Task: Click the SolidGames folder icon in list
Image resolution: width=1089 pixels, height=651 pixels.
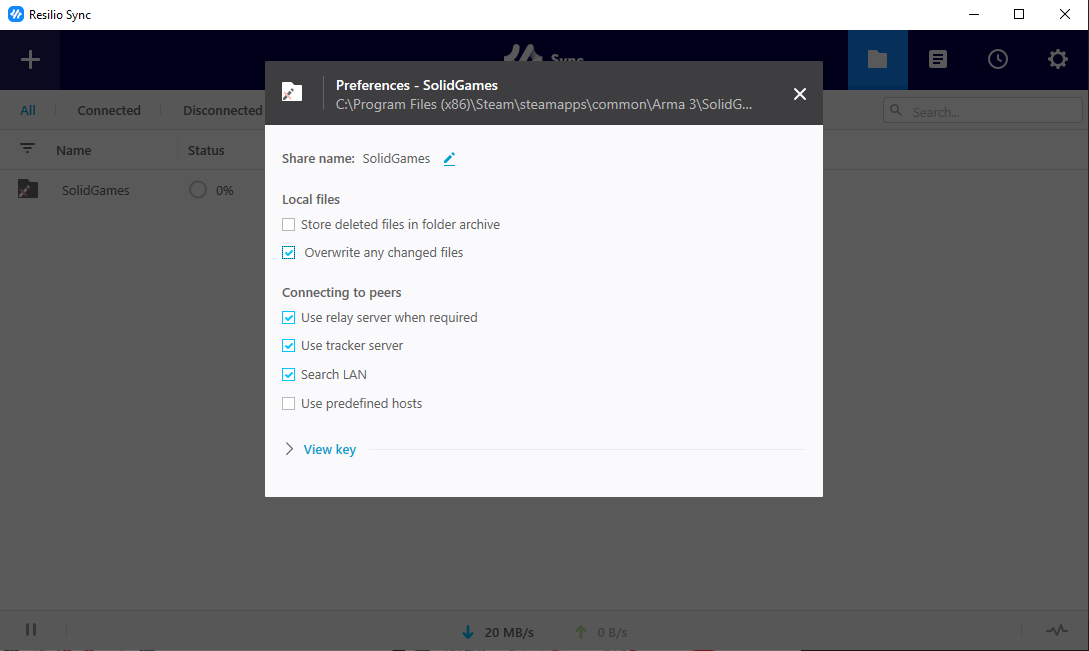Action: coord(28,190)
